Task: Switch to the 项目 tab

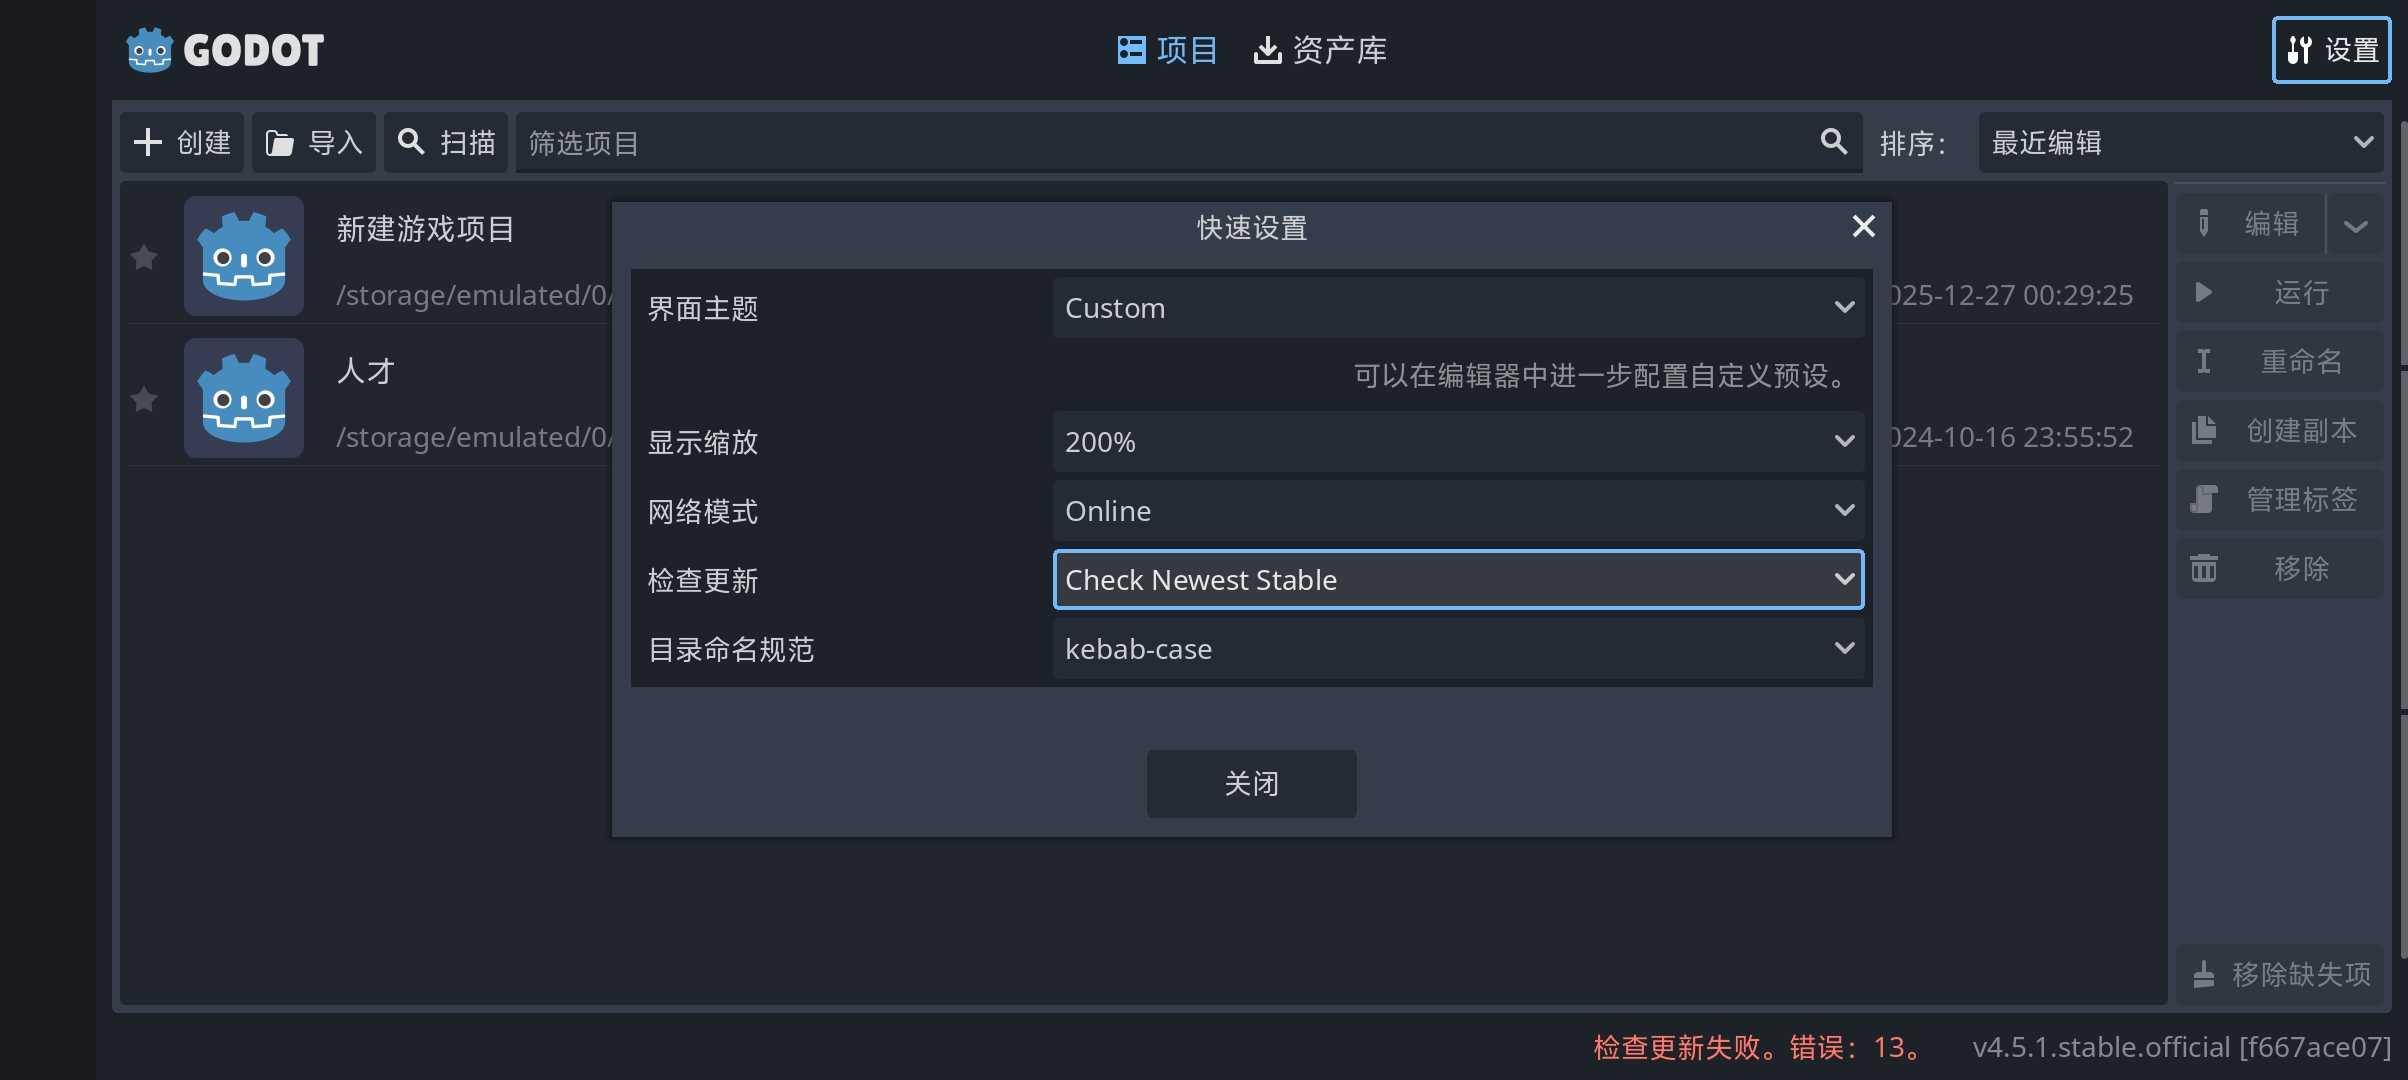Action: 1167,50
